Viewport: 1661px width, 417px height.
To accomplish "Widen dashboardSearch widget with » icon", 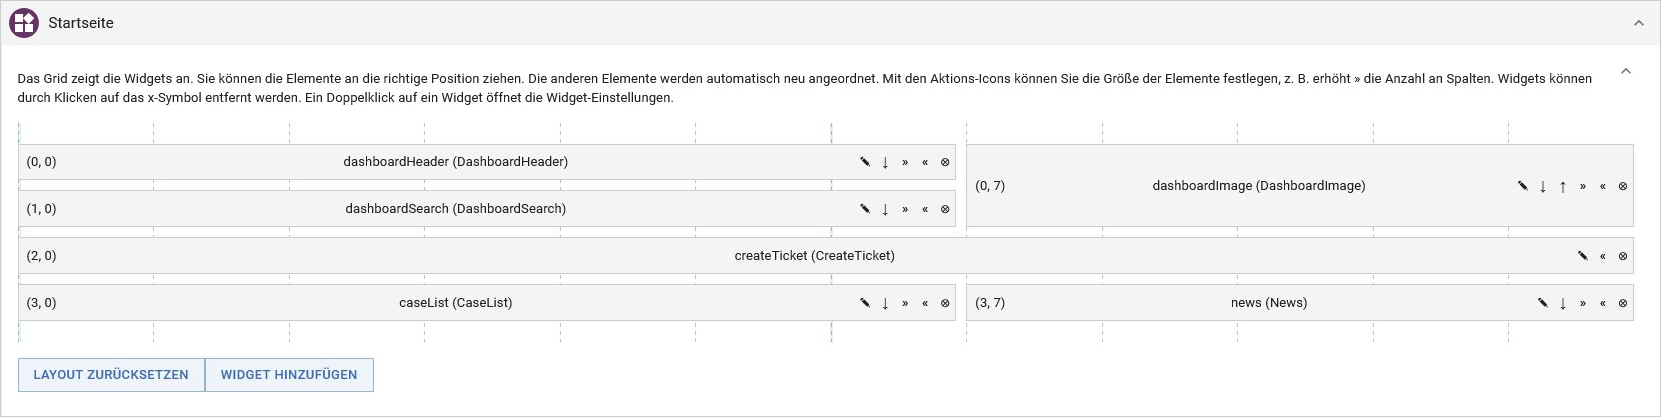I will pos(905,209).
